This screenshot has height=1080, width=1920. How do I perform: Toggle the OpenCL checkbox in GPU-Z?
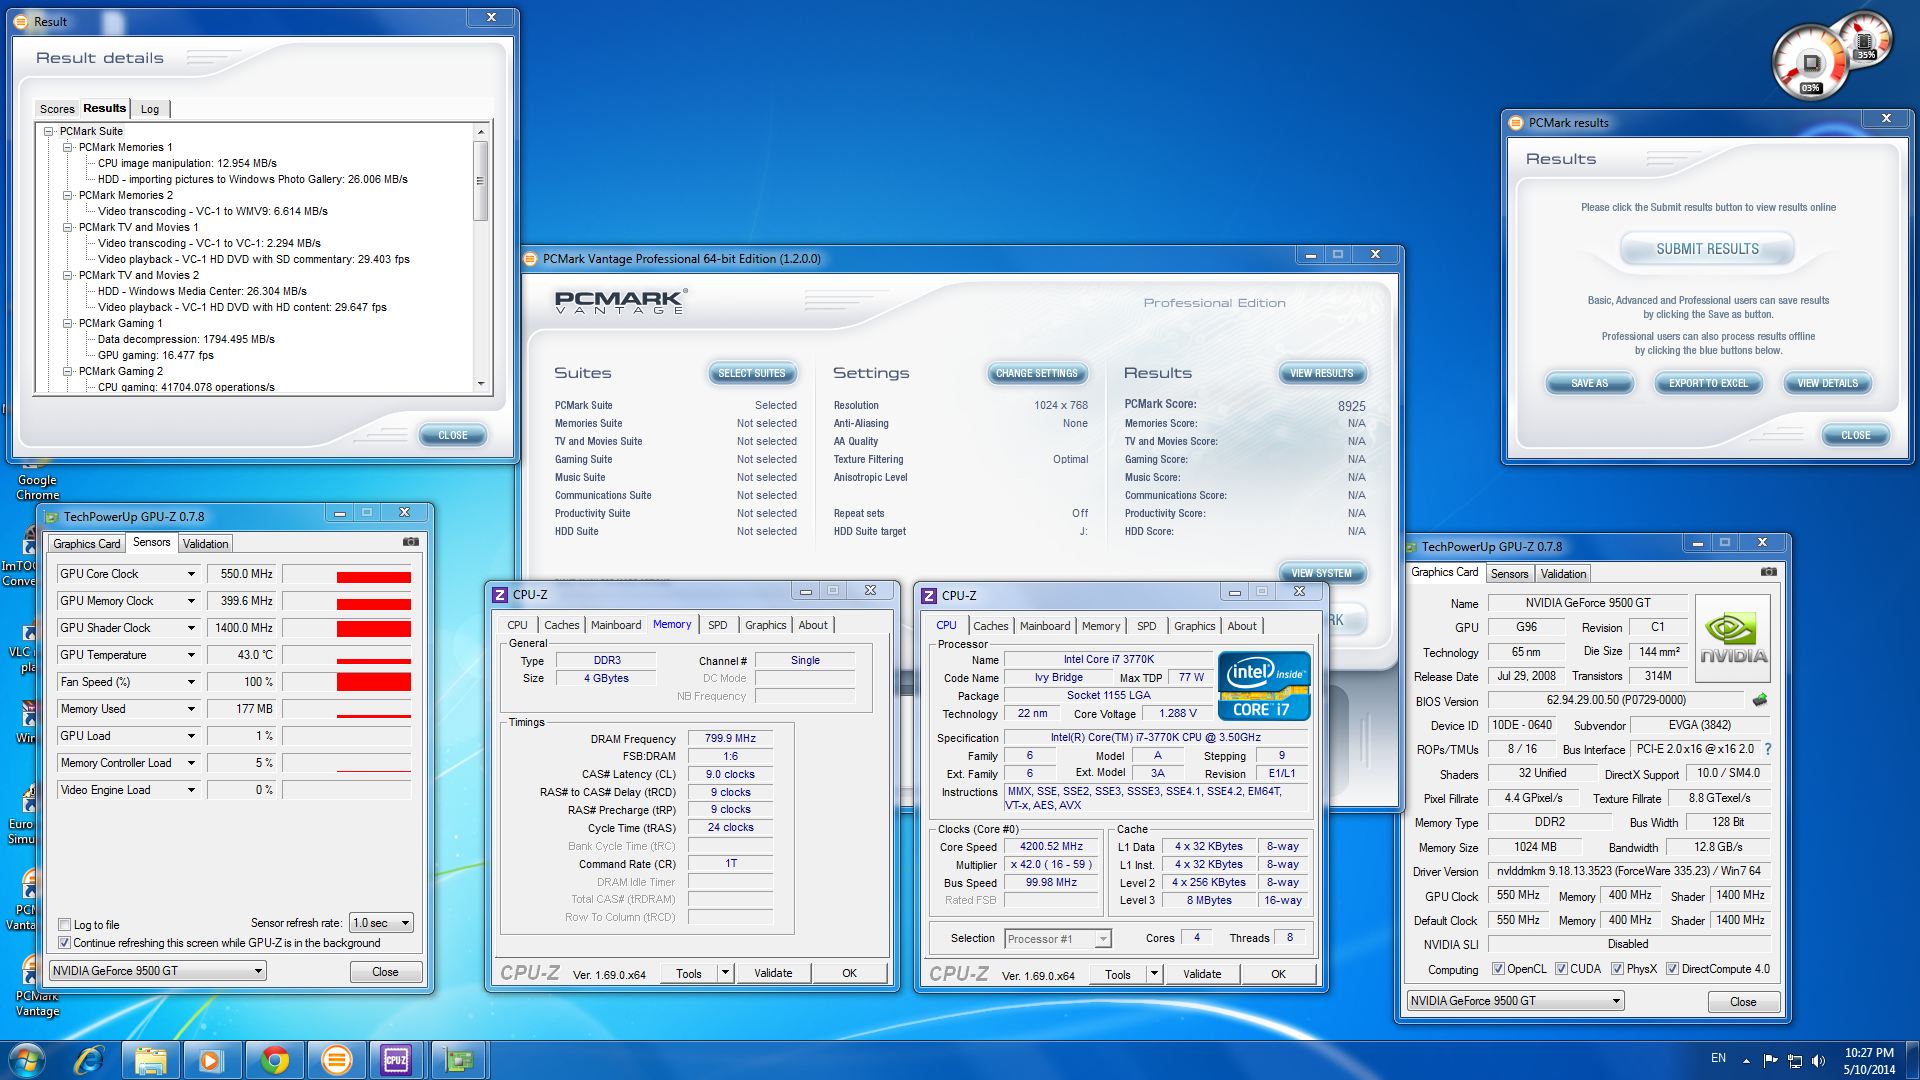point(1498,969)
